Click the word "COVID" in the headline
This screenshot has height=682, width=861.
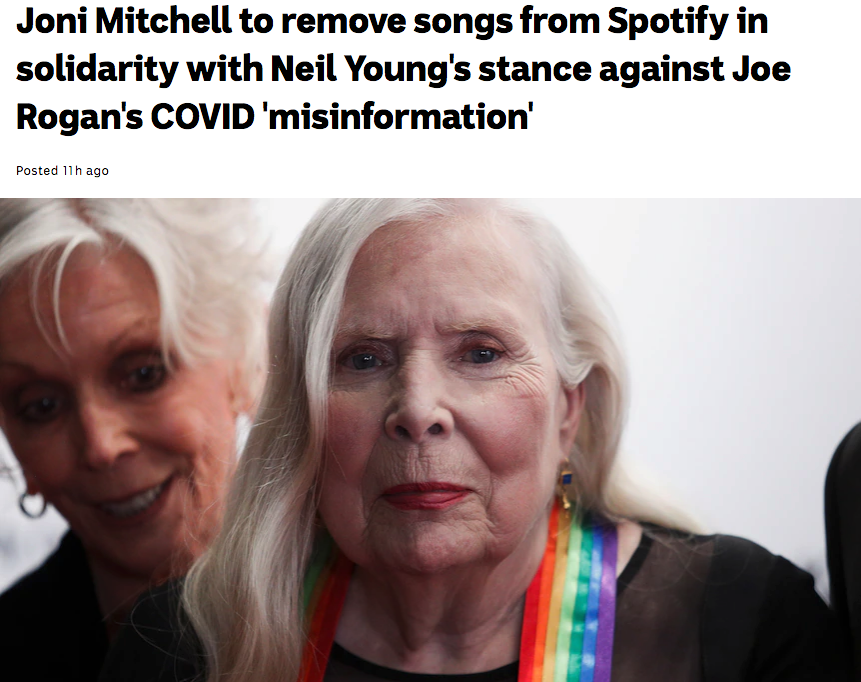click(x=203, y=116)
